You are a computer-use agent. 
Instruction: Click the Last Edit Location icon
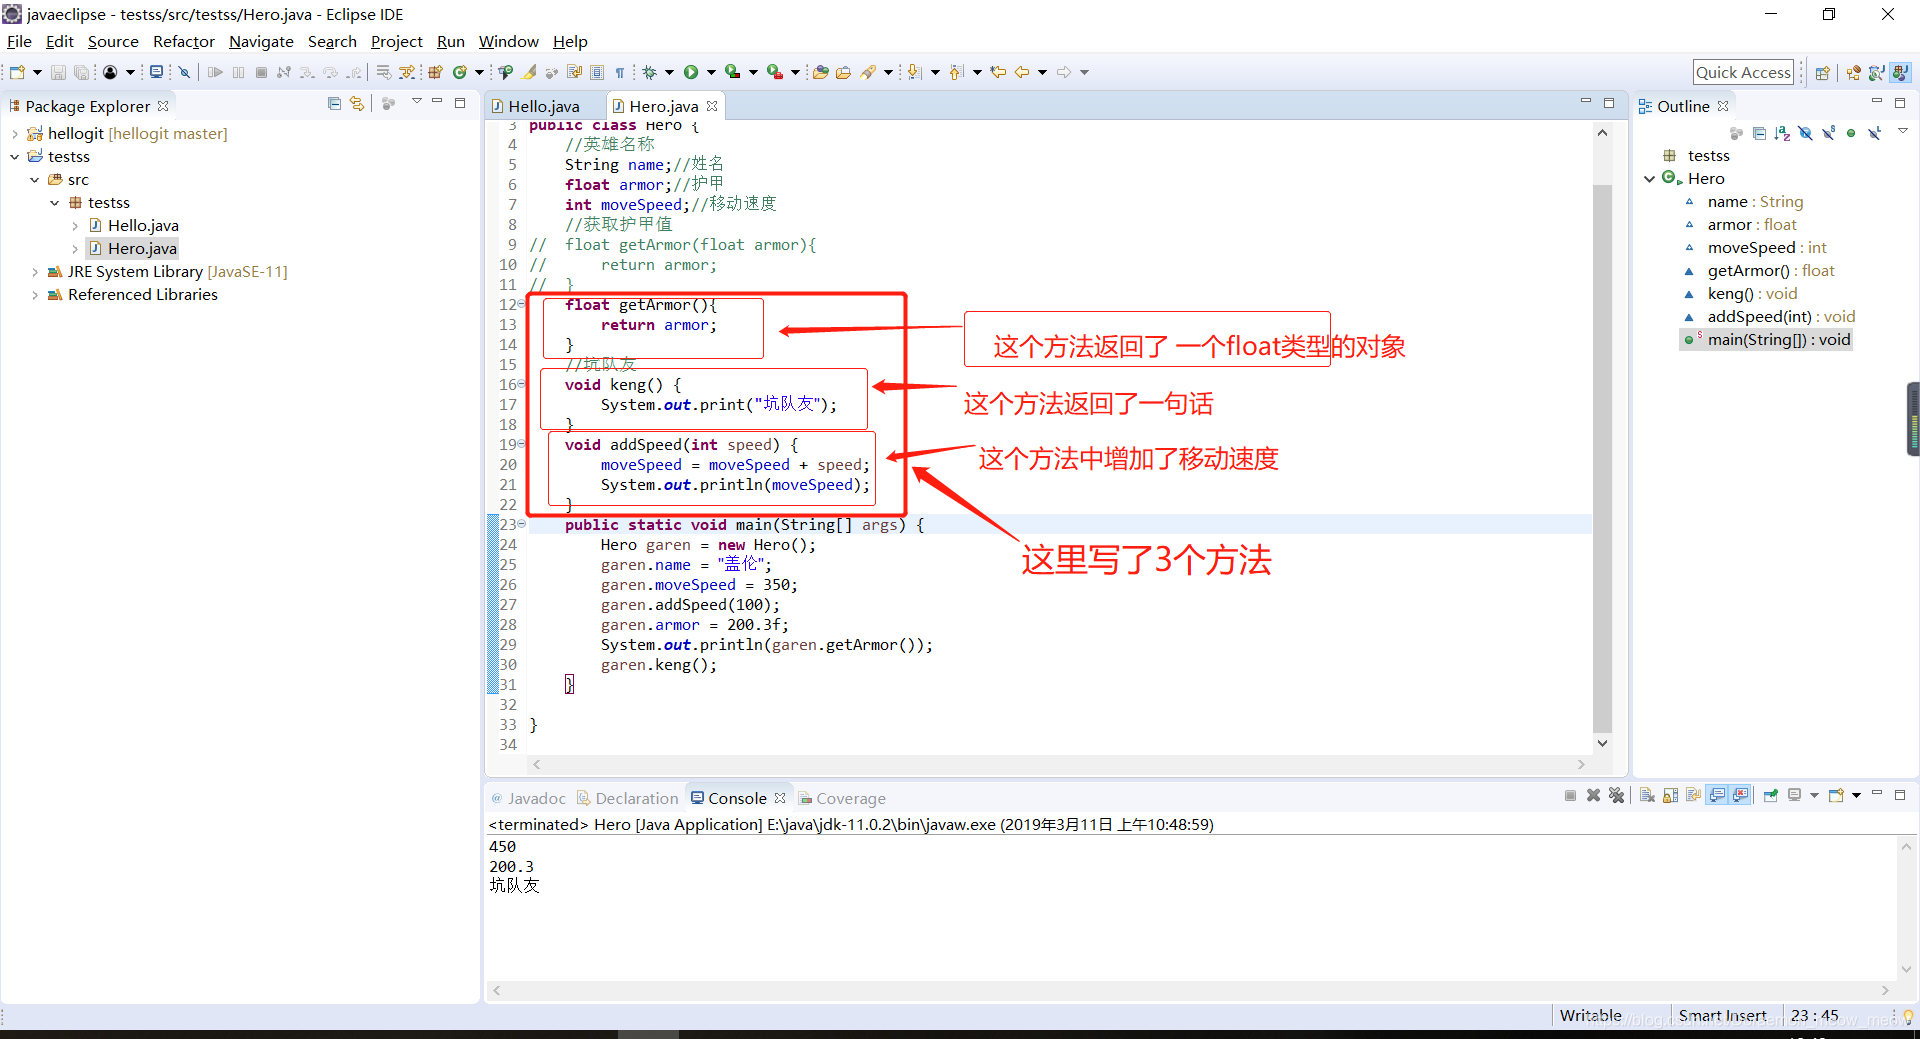pyautogui.click(x=997, y=72)
